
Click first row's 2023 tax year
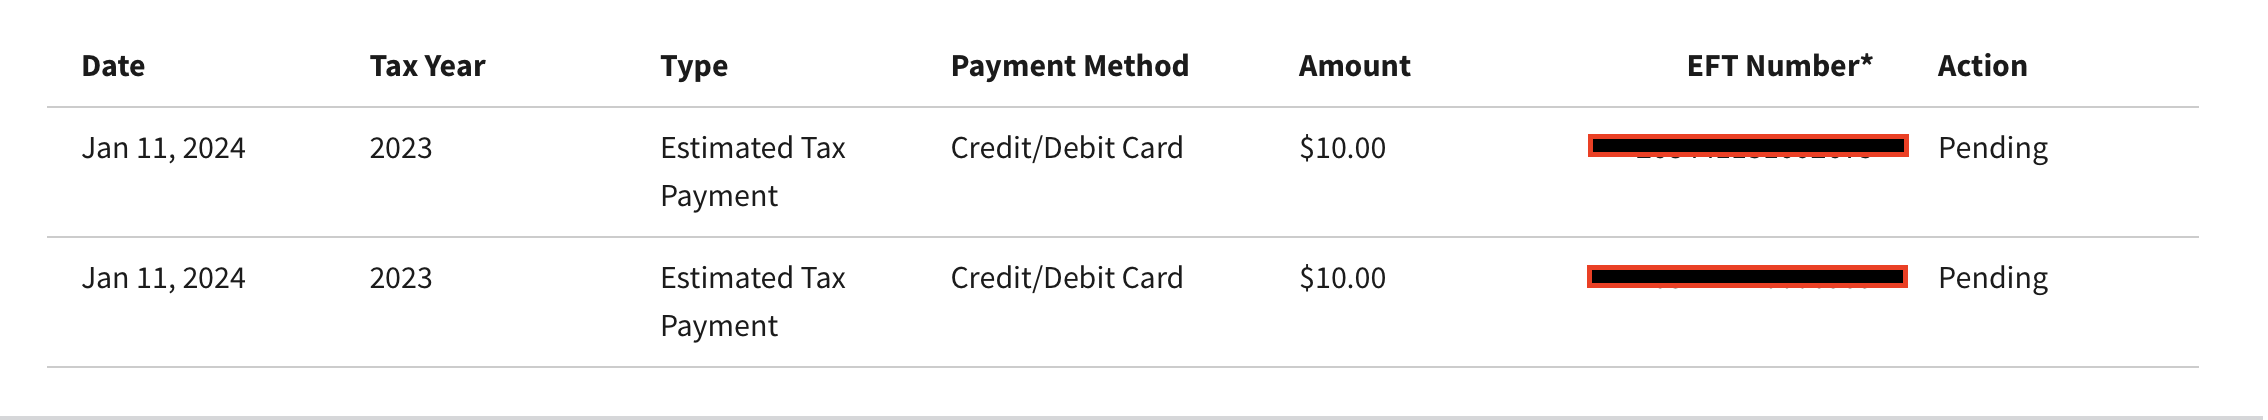point(401,148)
